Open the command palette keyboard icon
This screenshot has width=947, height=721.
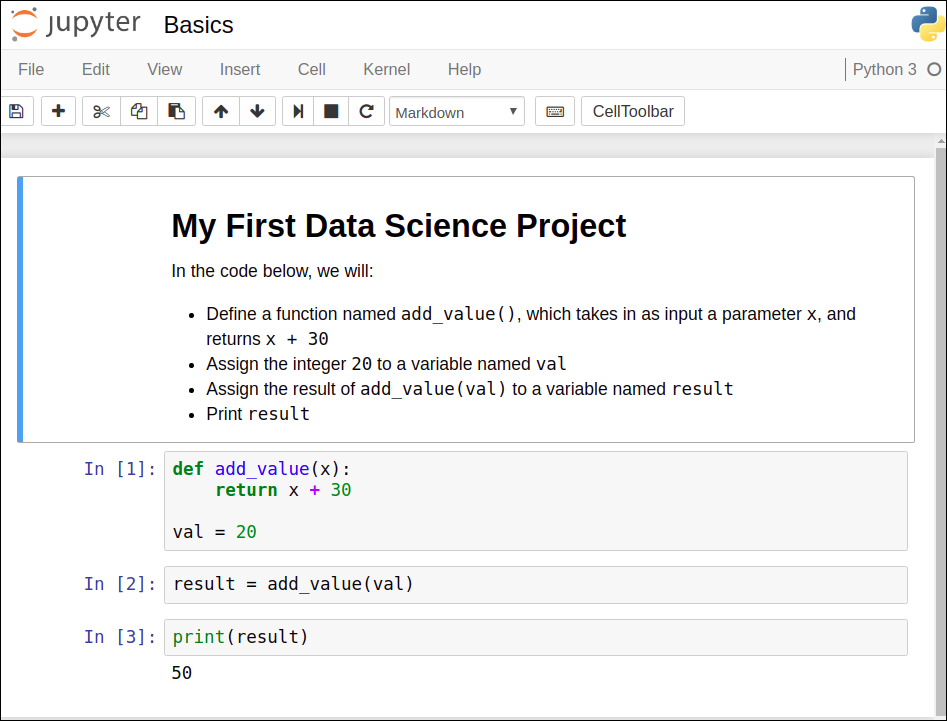(x=555, y=111)
